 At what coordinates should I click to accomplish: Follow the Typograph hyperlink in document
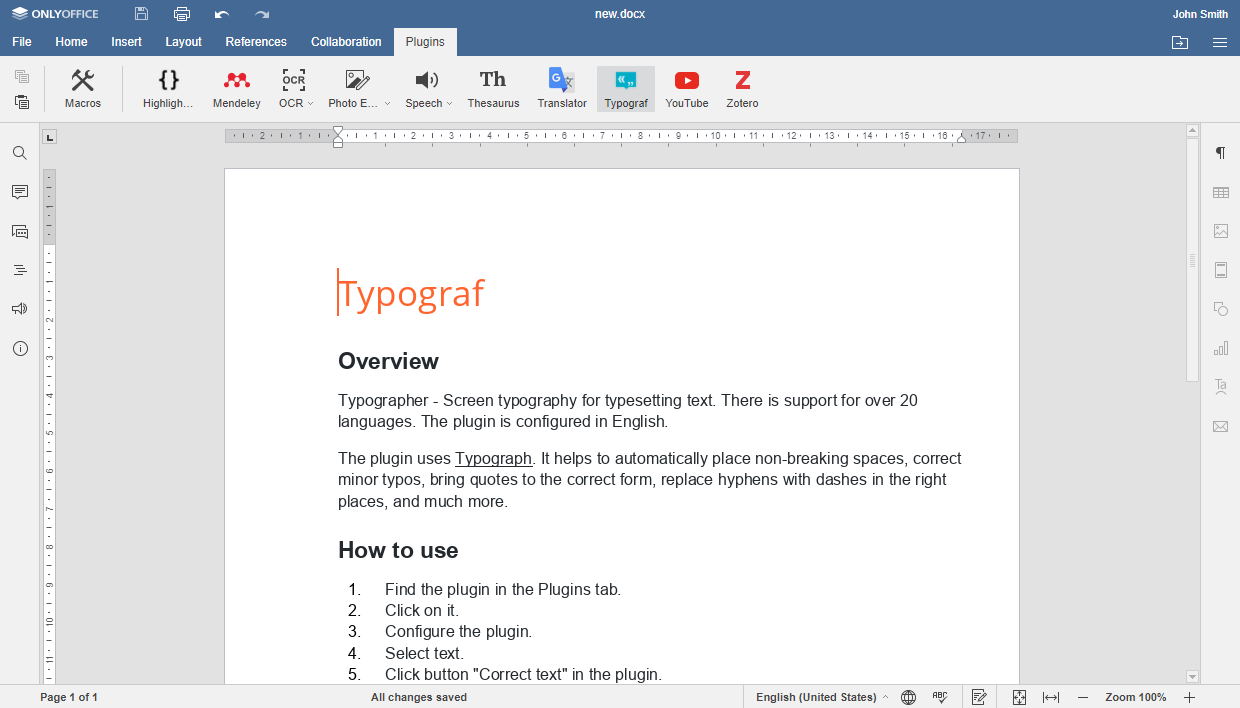[x=493, y=459]
